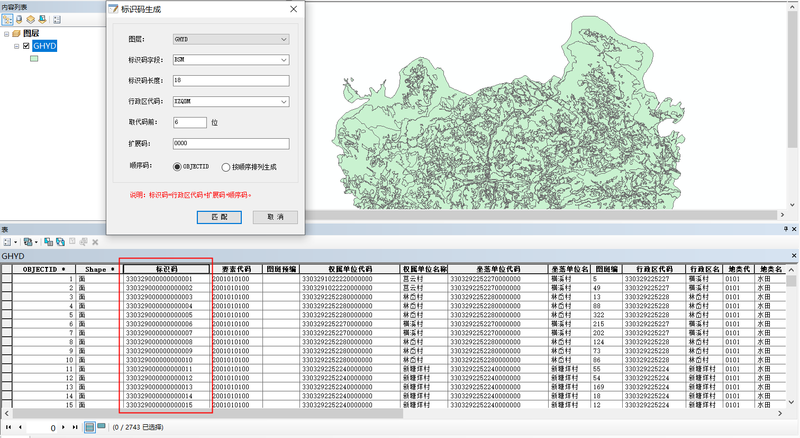Collapse the GHYD layer node
The image size is (800, 438).
coord(16,46)
